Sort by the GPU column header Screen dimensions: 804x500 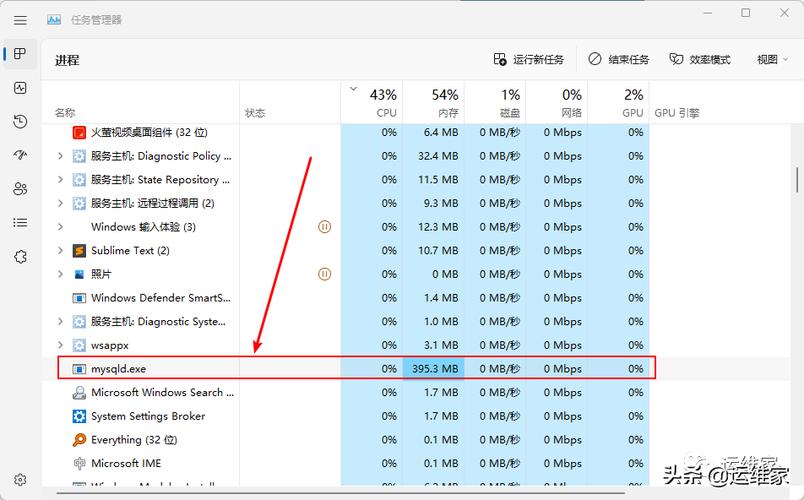pos(618,102)
